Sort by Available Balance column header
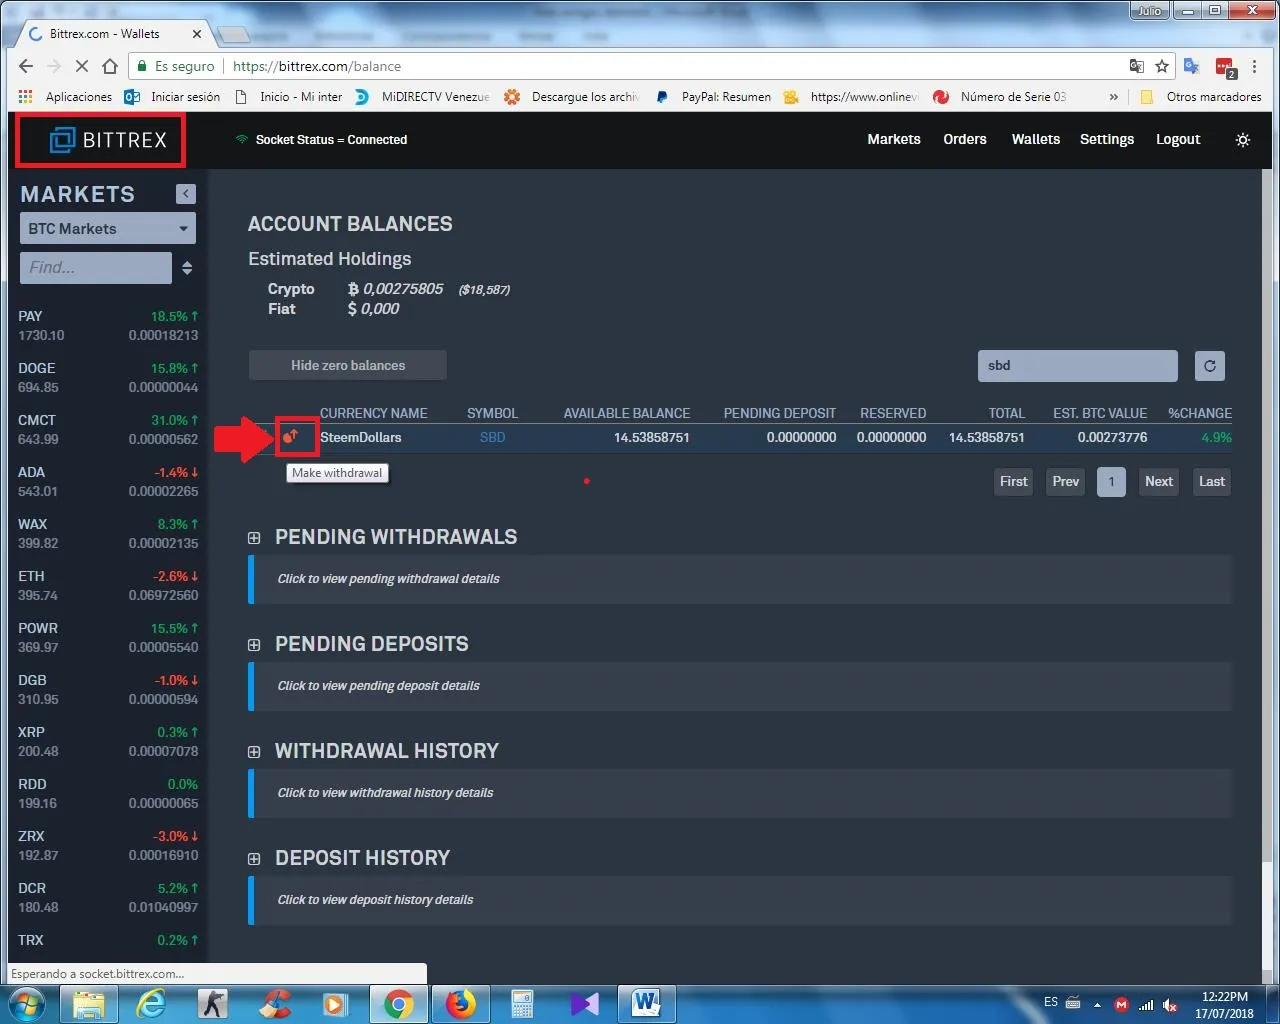 click(626, 413)
